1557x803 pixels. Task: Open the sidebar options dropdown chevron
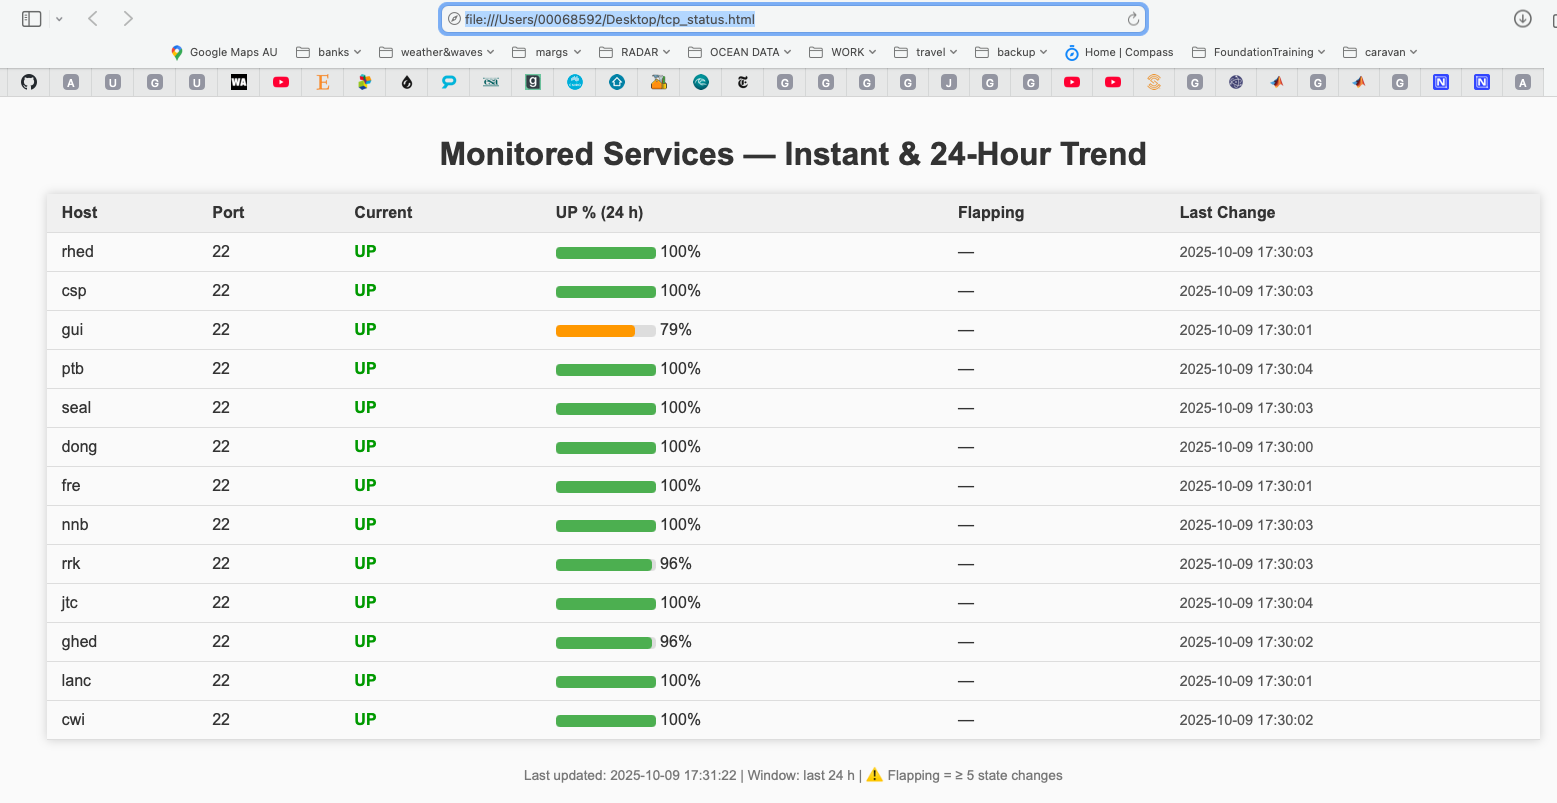coord(59,19)
